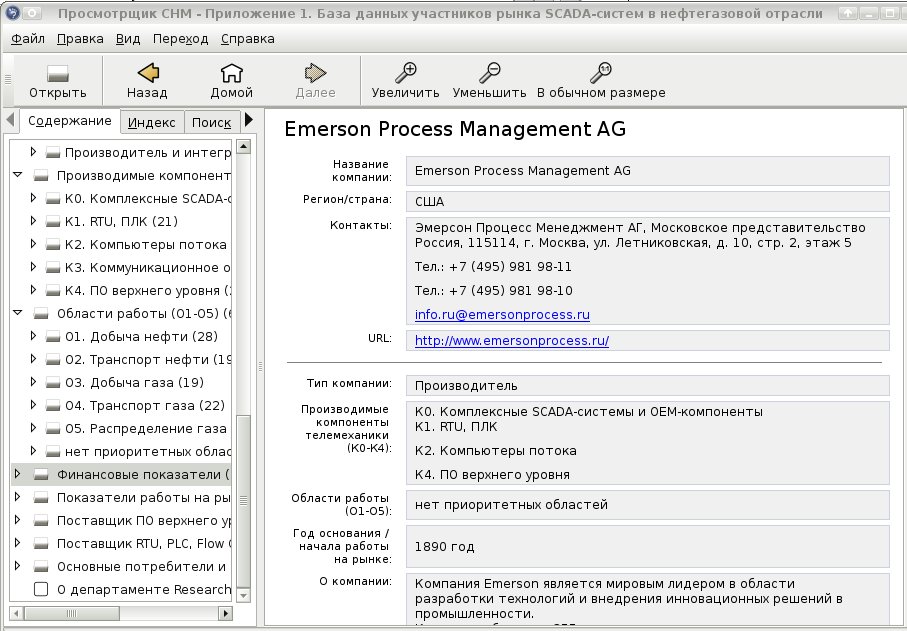Select the Содержание tab
The height and width of the screenshot is (631, 907).
point(69,121)
